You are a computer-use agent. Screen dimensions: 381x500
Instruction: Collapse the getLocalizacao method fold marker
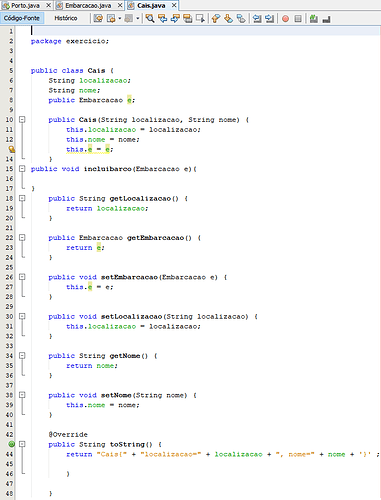[22, 198]
